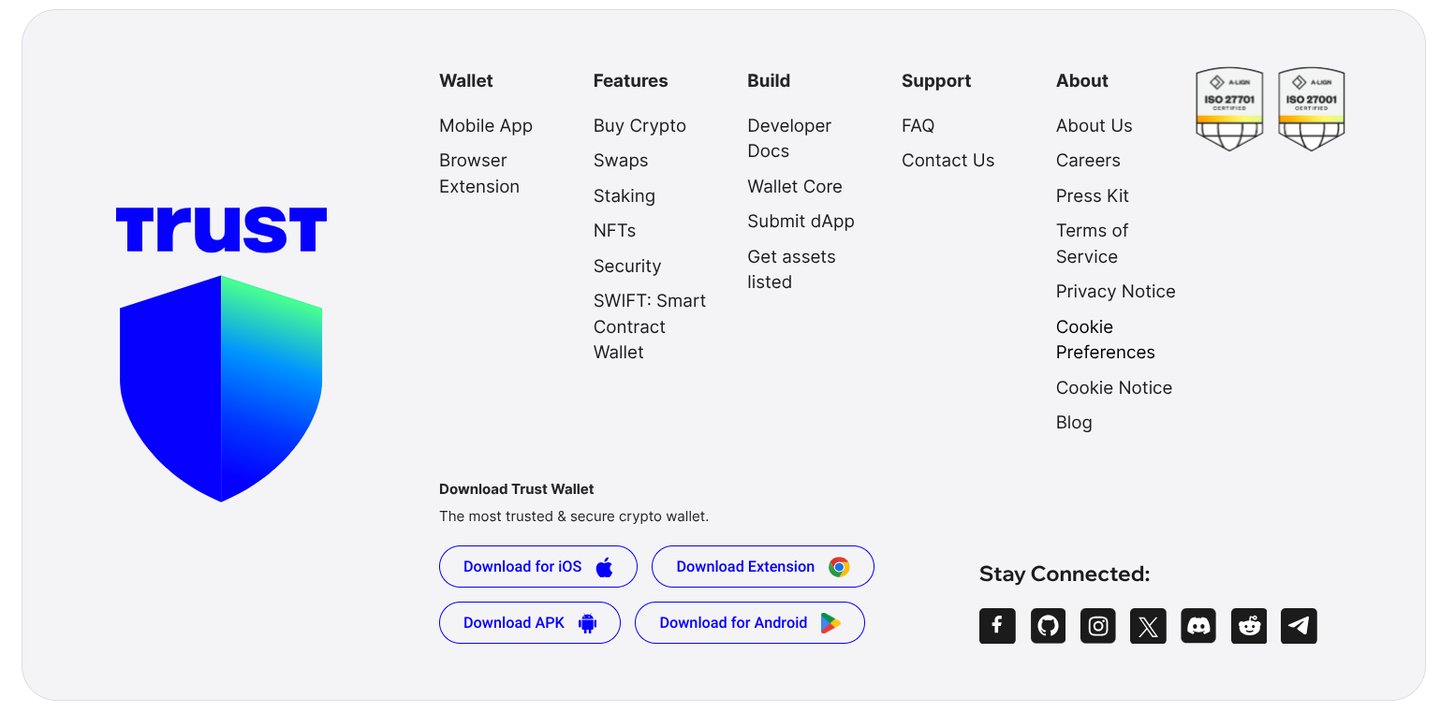Open the Discord social icon
Image resolution: width=1440 pixels, height=709 pixels.
click(1198, 626)
